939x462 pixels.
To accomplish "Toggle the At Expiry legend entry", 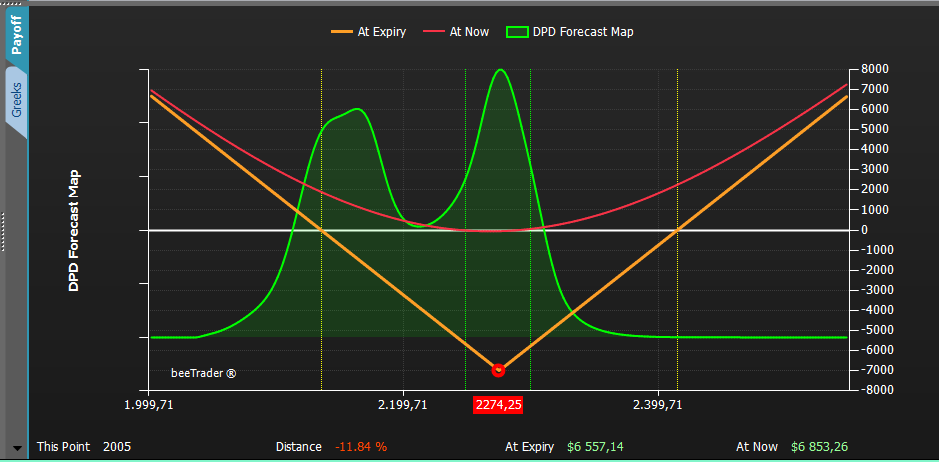I will point(368,32).
